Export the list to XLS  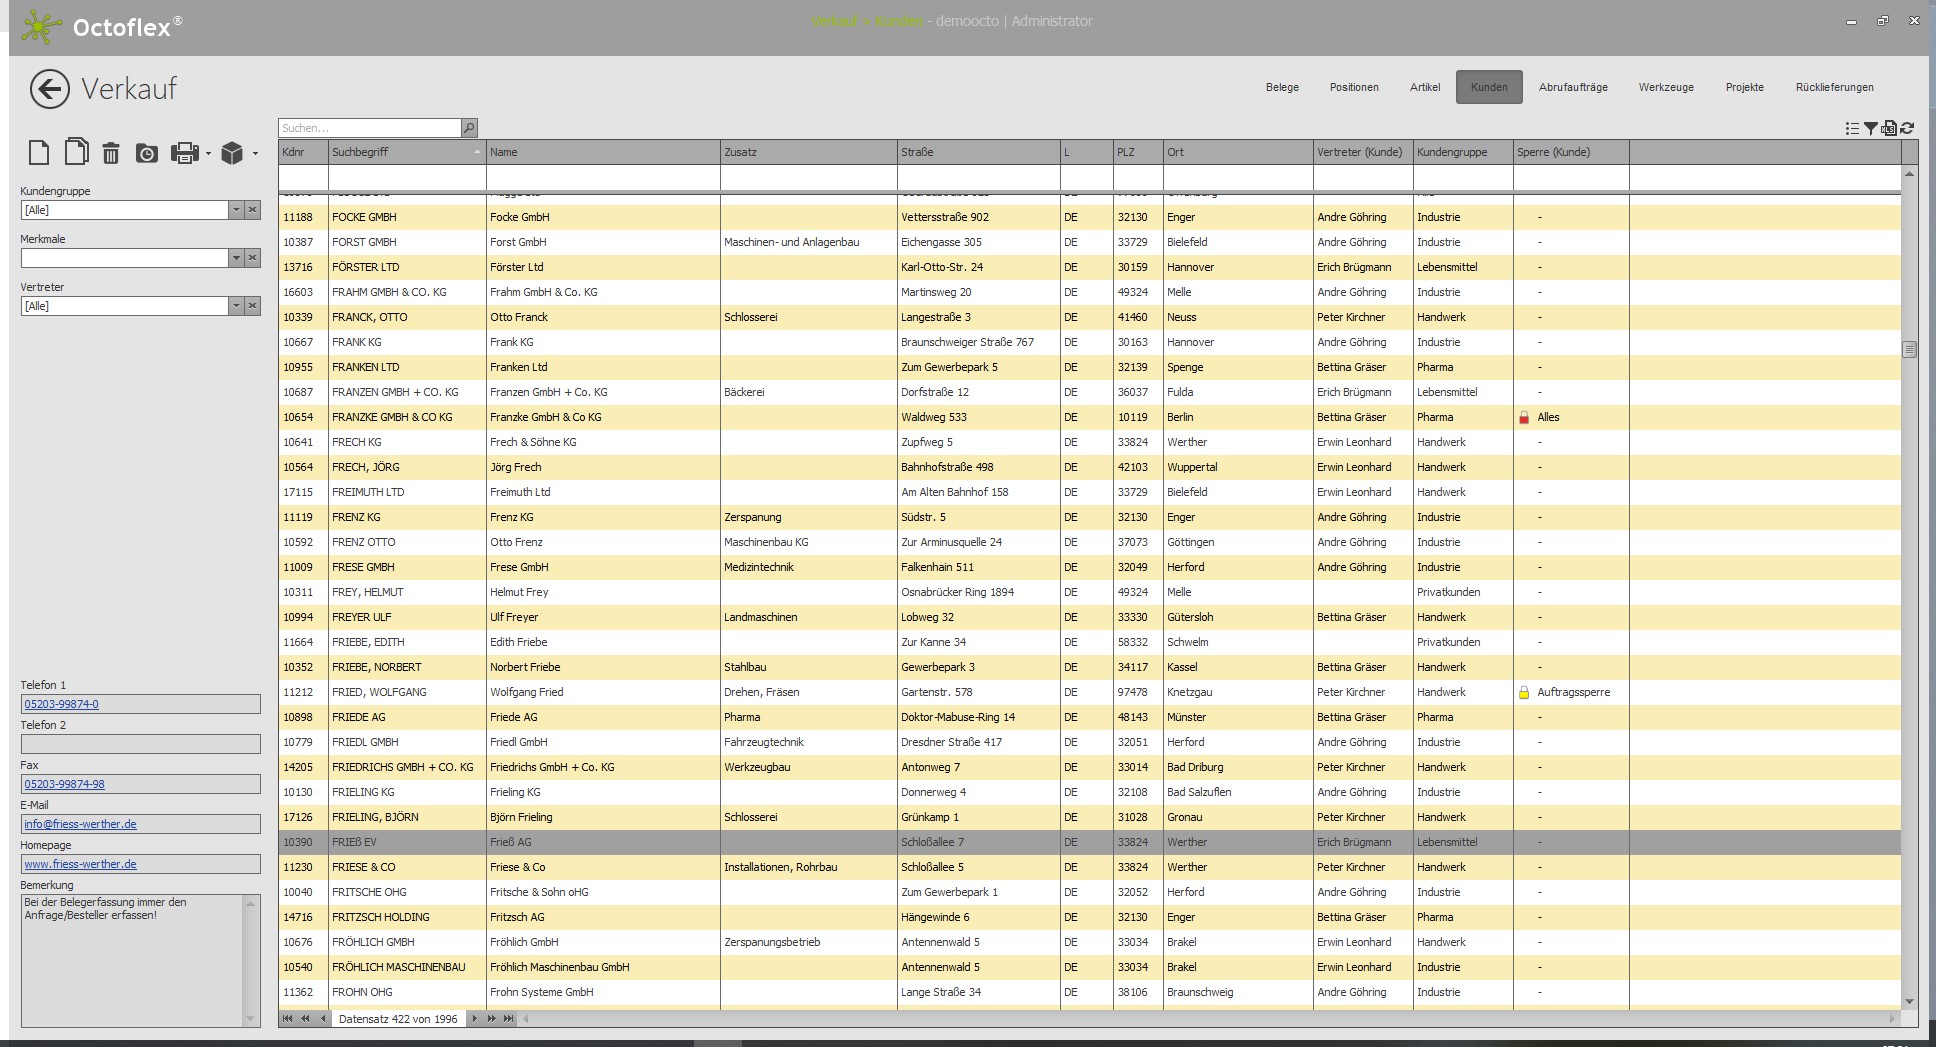tap(1888, 128)
